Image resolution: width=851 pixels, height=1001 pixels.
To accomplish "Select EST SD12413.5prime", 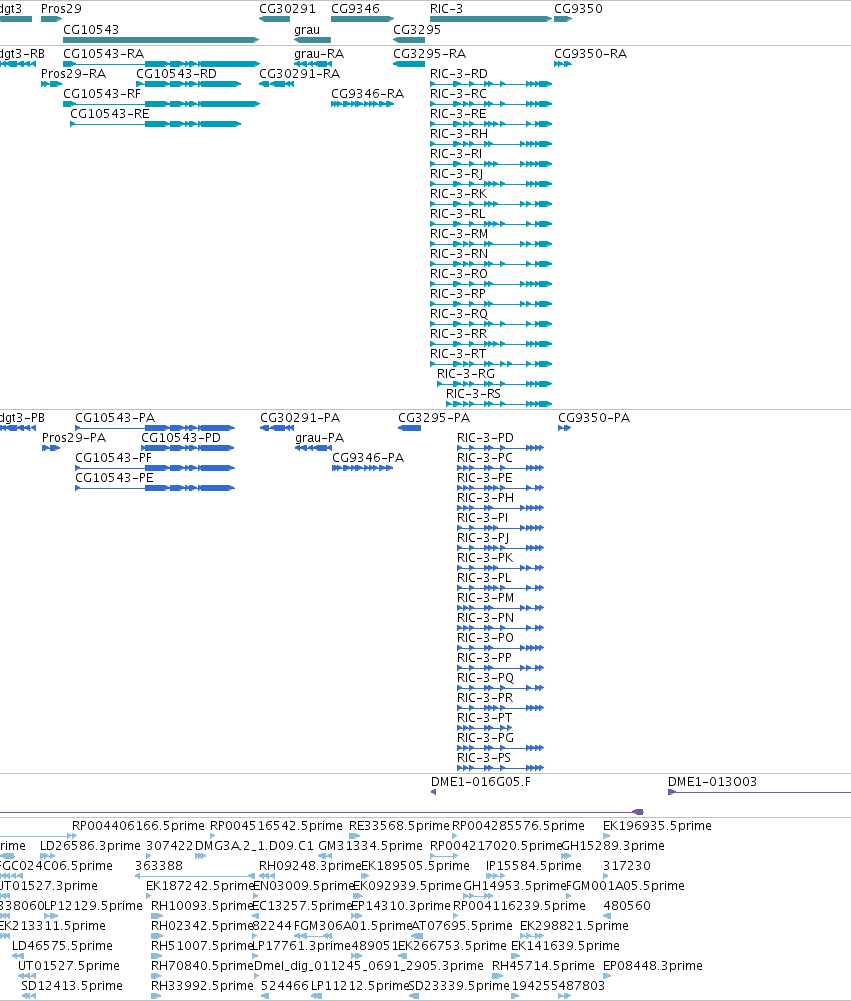I will pos(72,986).
